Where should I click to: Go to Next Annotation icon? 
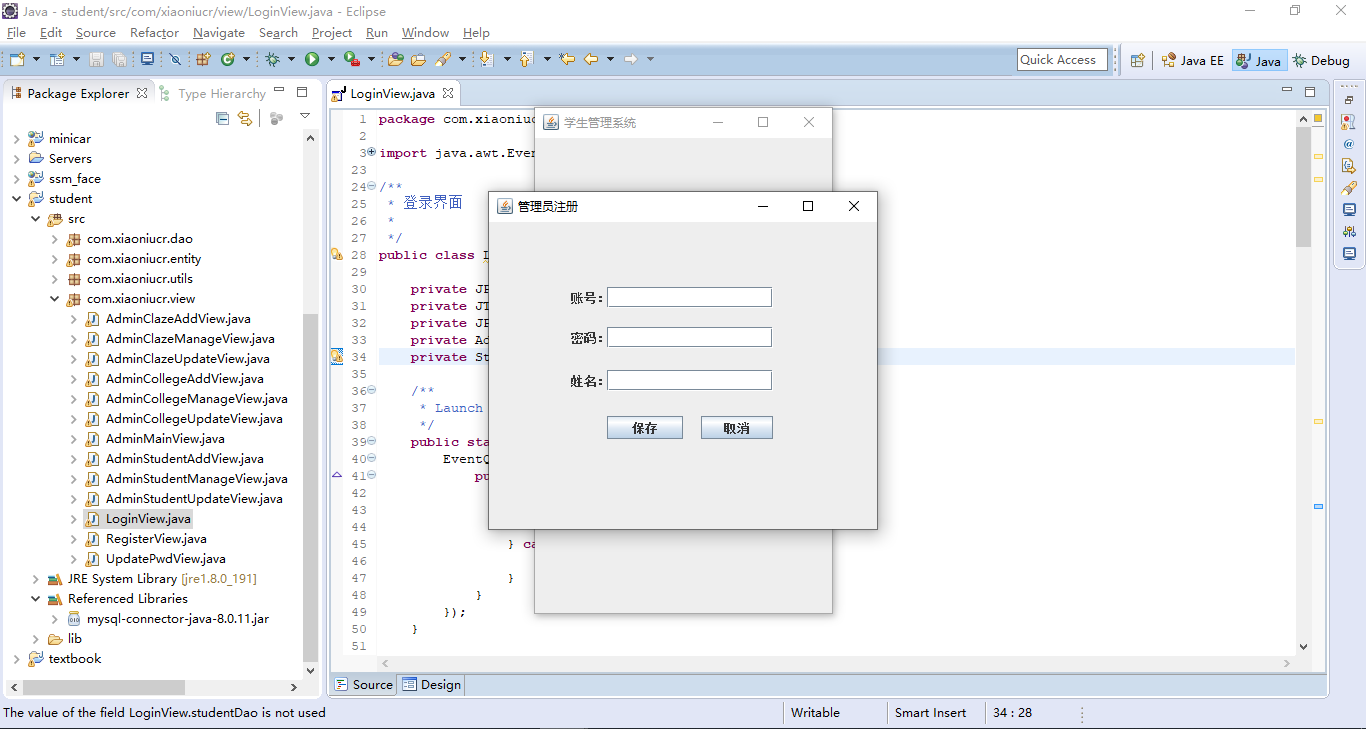[487, 60]
